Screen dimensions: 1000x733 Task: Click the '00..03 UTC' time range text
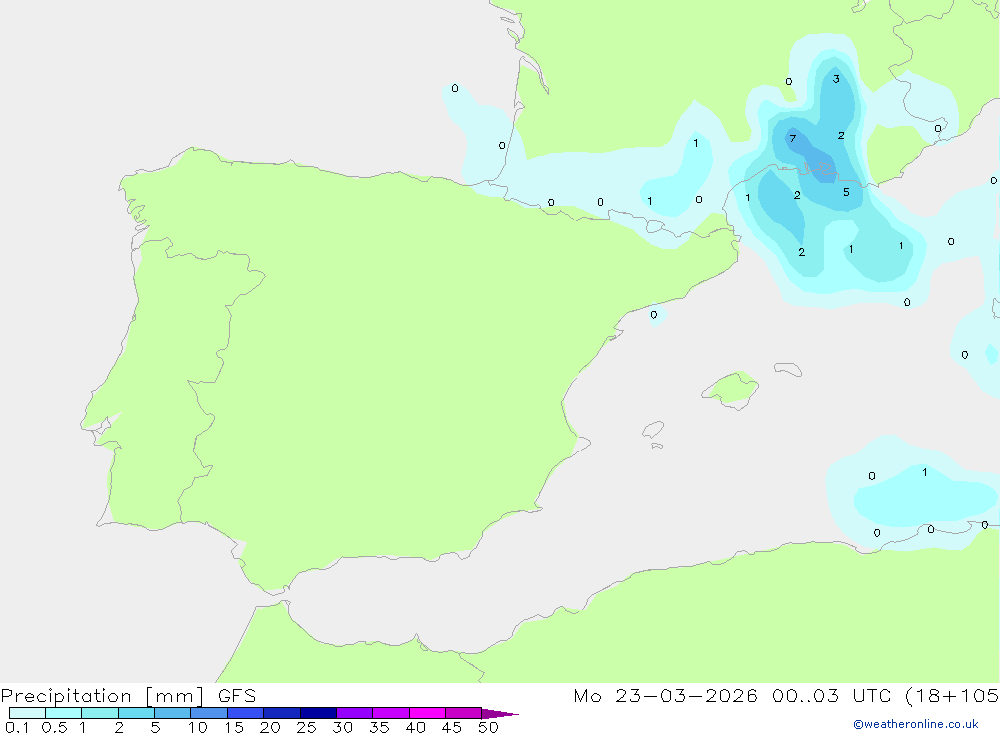[830, 695]
